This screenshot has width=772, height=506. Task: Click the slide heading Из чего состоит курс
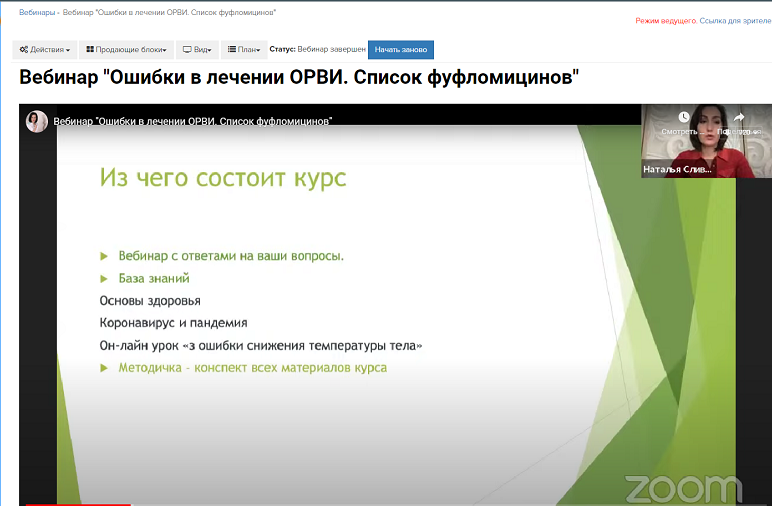tap(223, 179)
